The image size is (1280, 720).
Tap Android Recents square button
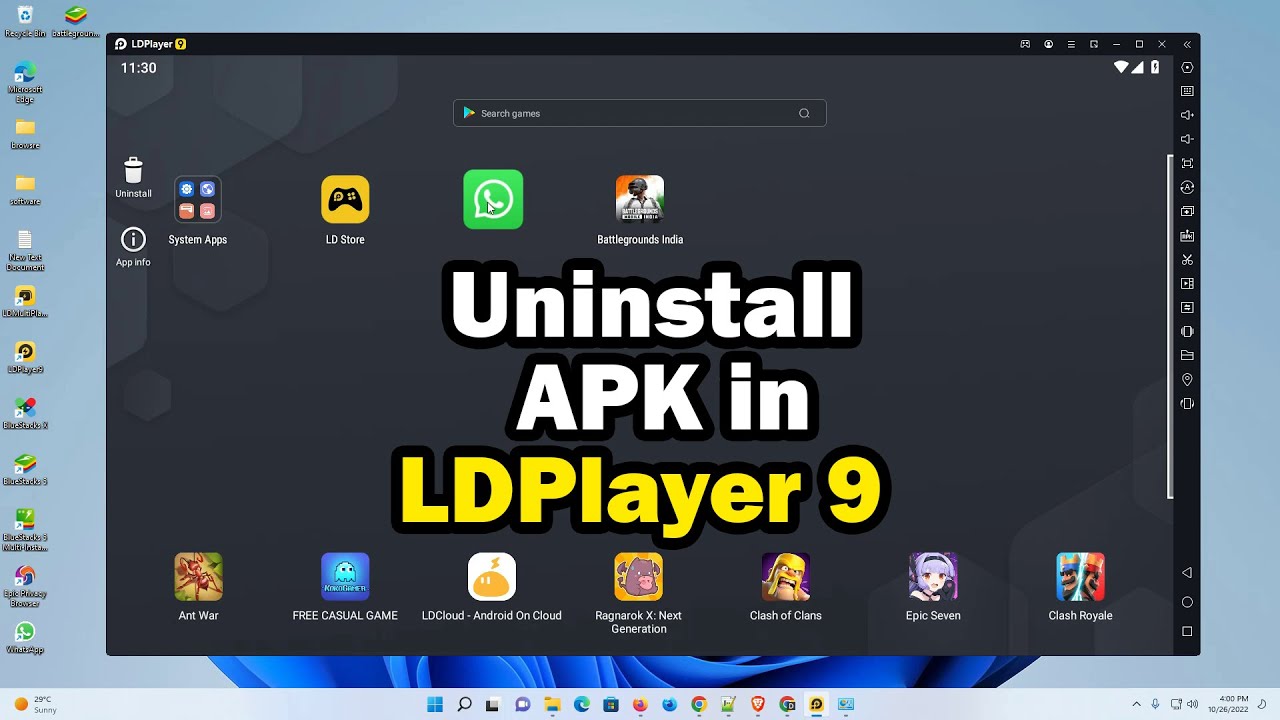point(1187,631)
